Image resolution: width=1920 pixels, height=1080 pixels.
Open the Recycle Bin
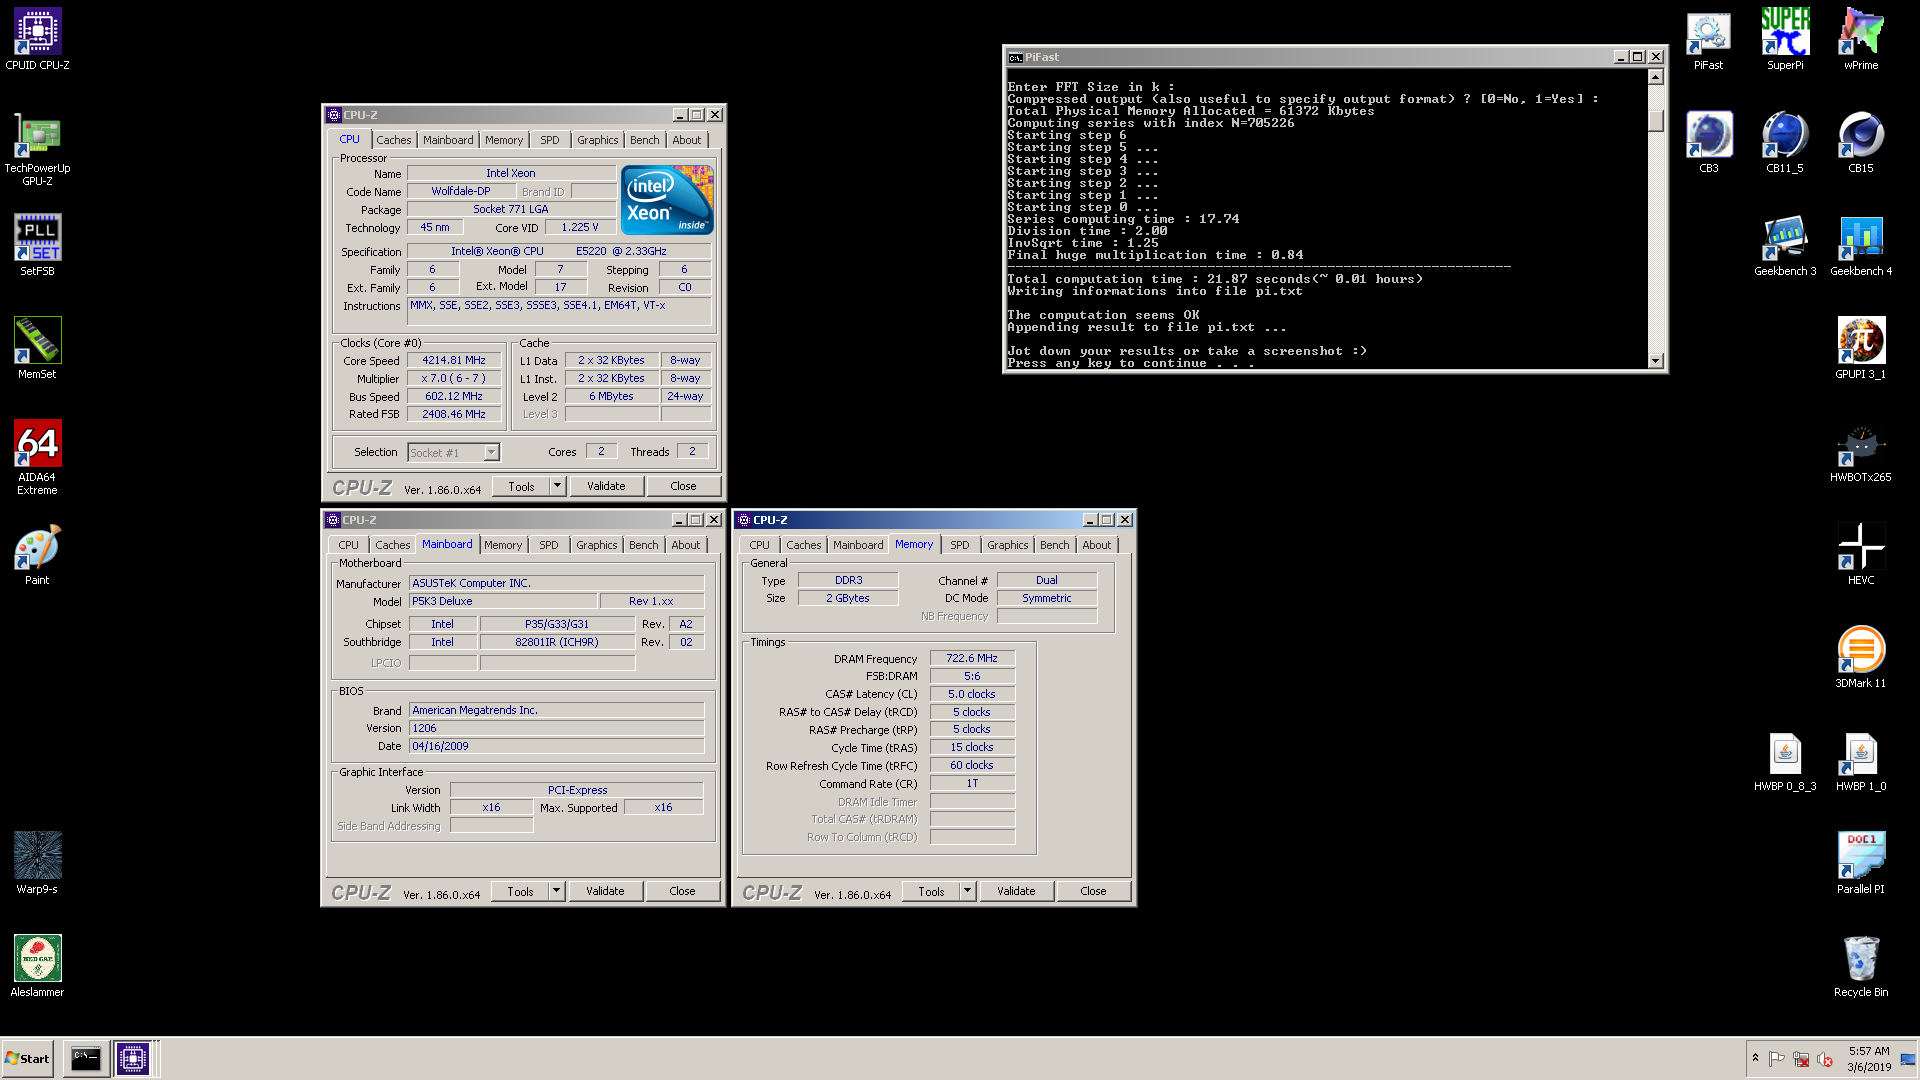click(1861, 967)
